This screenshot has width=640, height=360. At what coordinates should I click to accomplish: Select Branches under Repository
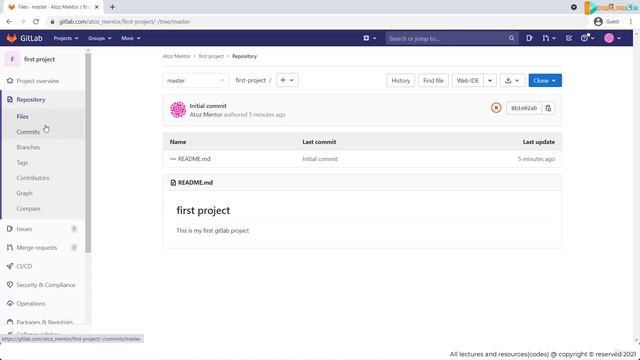click(x=28, y=147)
